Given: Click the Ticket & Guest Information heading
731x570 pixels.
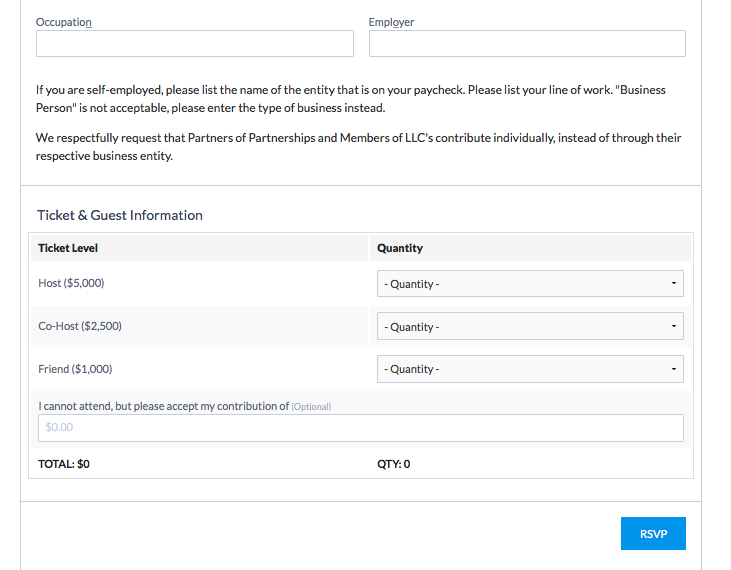Looking at the screenshot, I should tap(120, 215).
